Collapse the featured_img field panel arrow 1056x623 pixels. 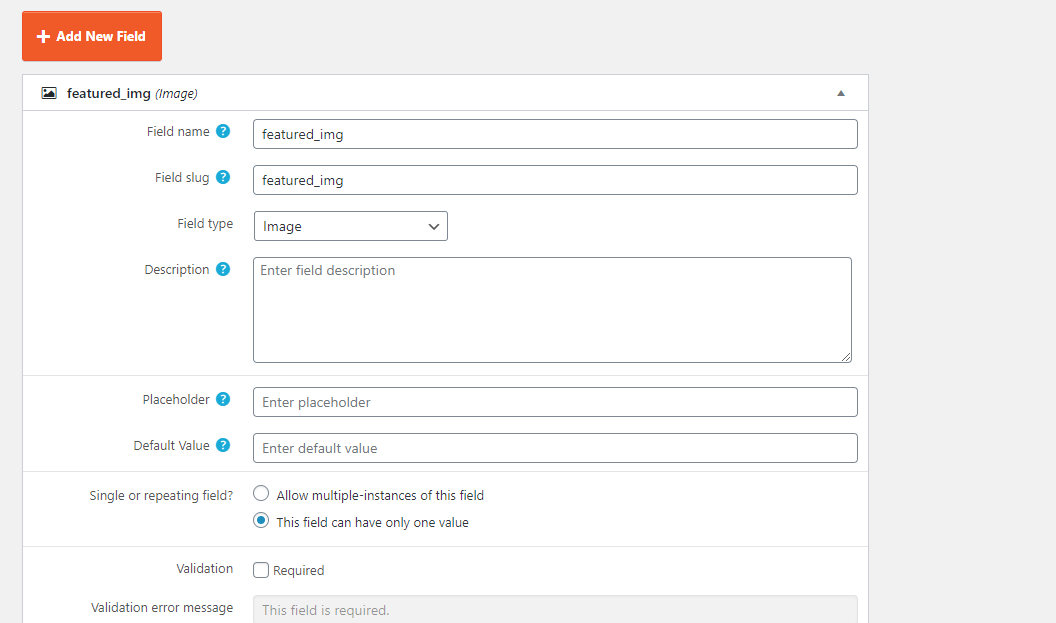coord(840,94)
